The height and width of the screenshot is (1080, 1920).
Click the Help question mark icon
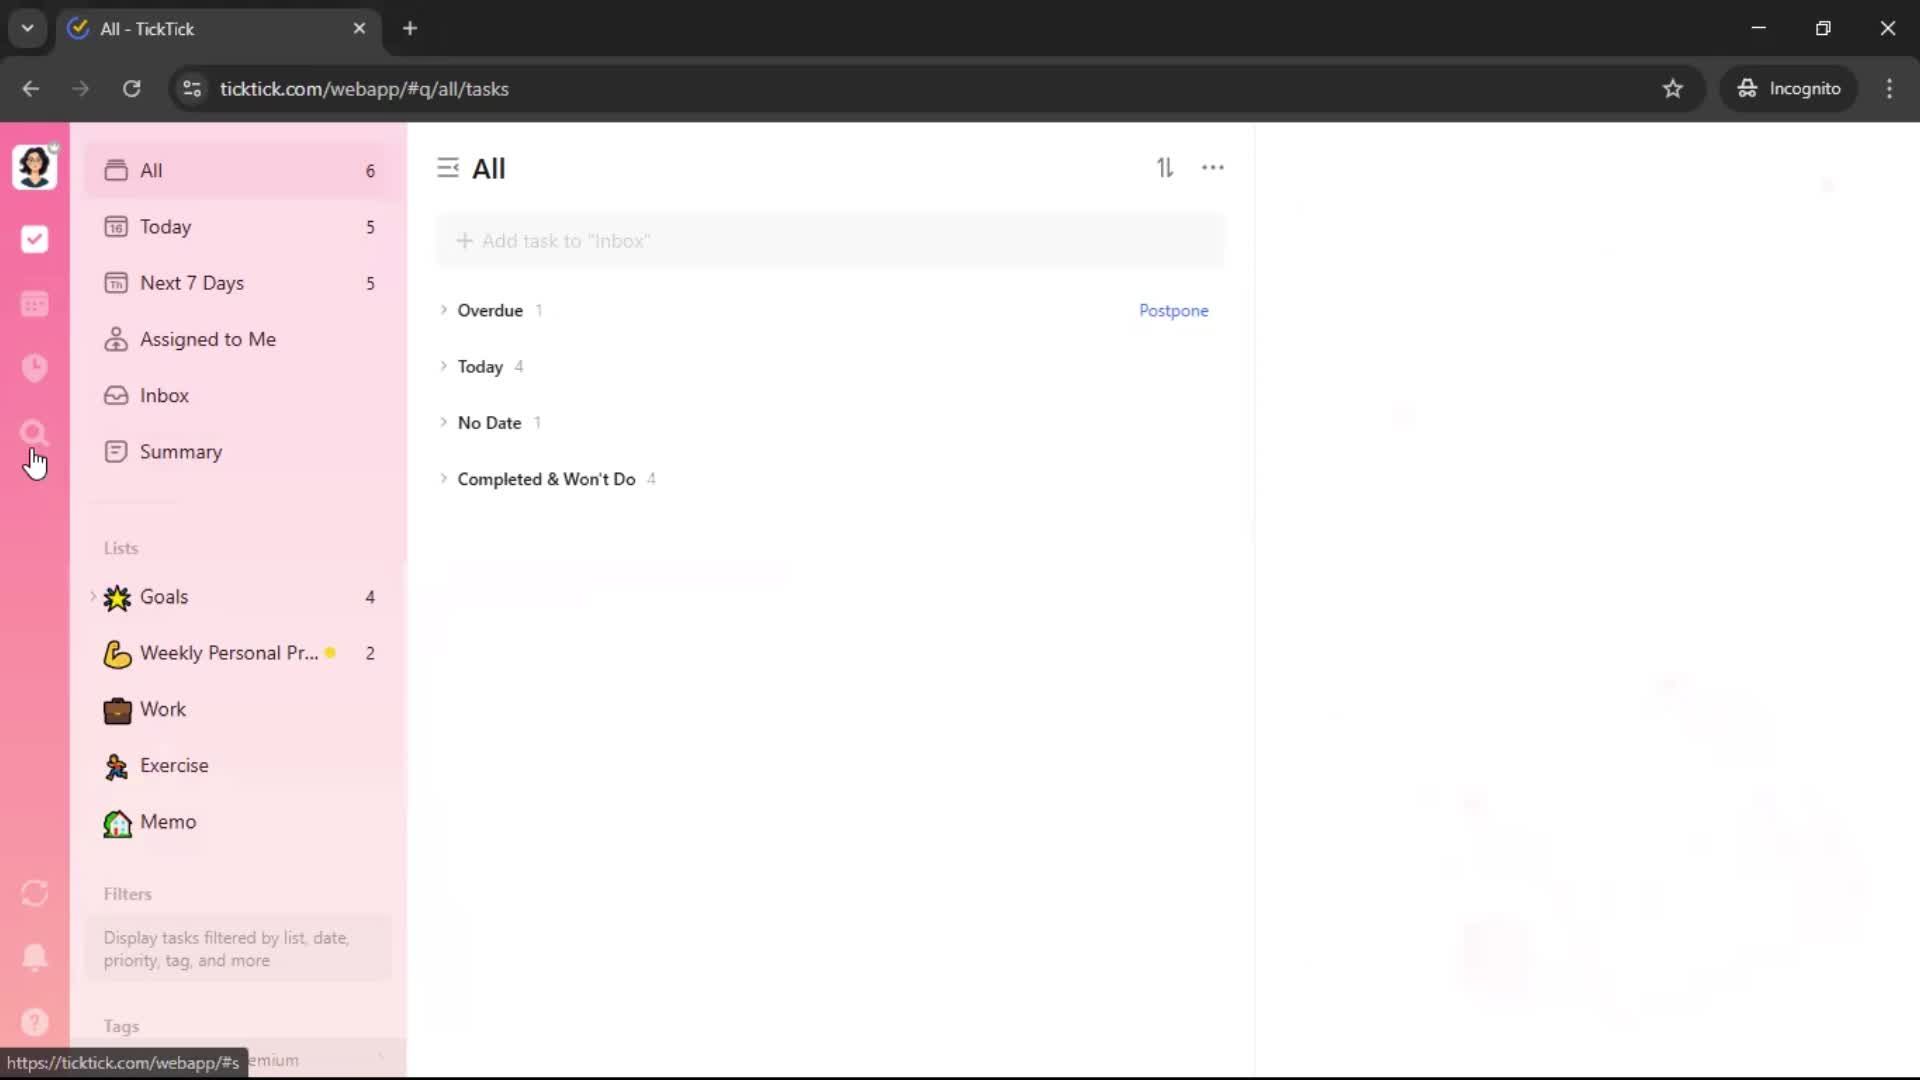(x=34, y=1022)
